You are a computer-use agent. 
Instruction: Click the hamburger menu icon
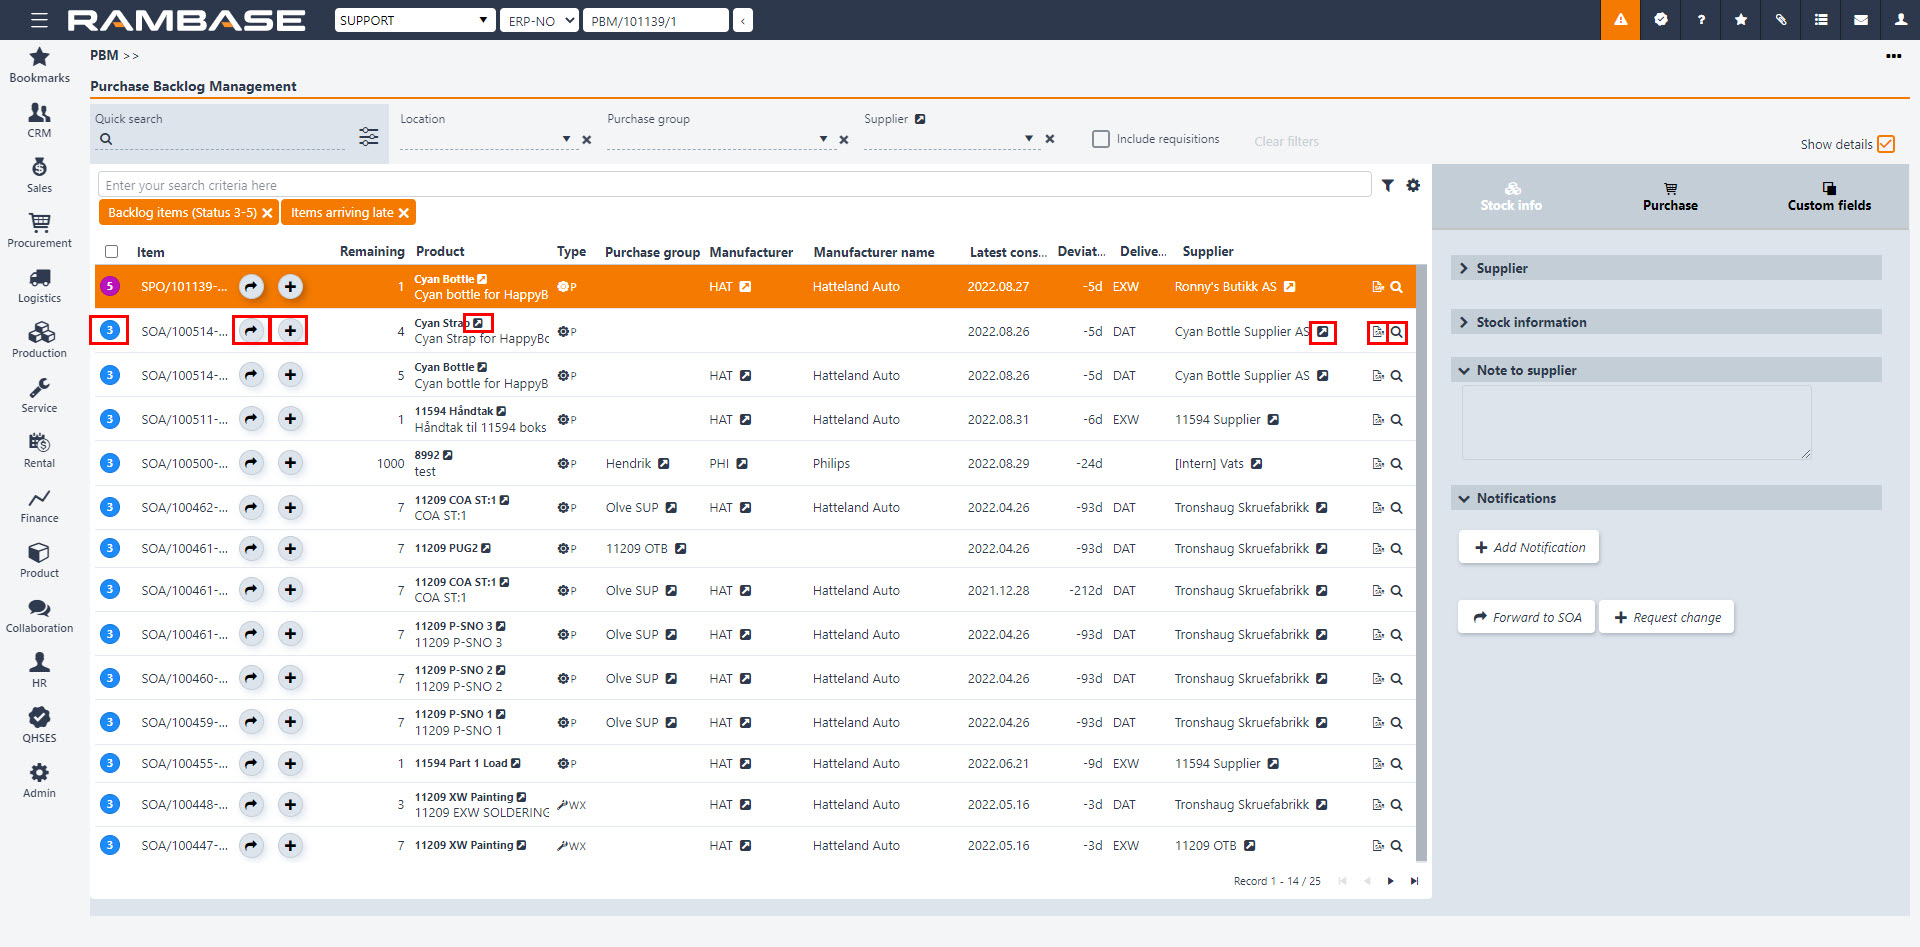[39, 20]
